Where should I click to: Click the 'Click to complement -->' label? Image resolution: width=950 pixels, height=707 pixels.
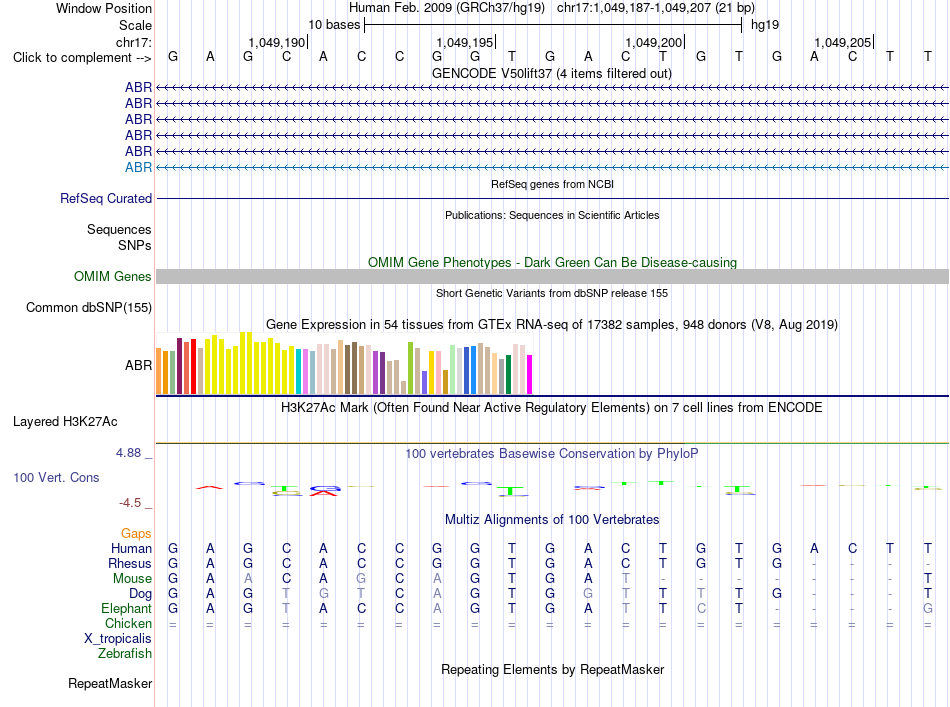click(x=82, y=58)
